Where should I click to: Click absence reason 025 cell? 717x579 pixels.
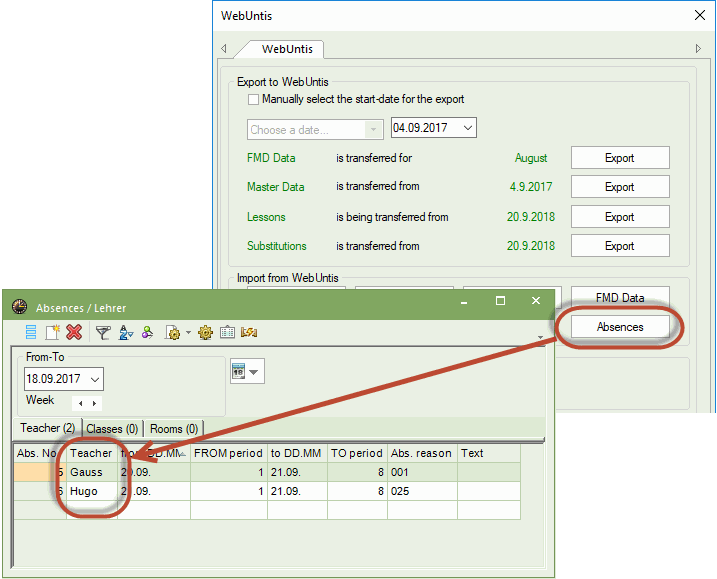point(422,491)
